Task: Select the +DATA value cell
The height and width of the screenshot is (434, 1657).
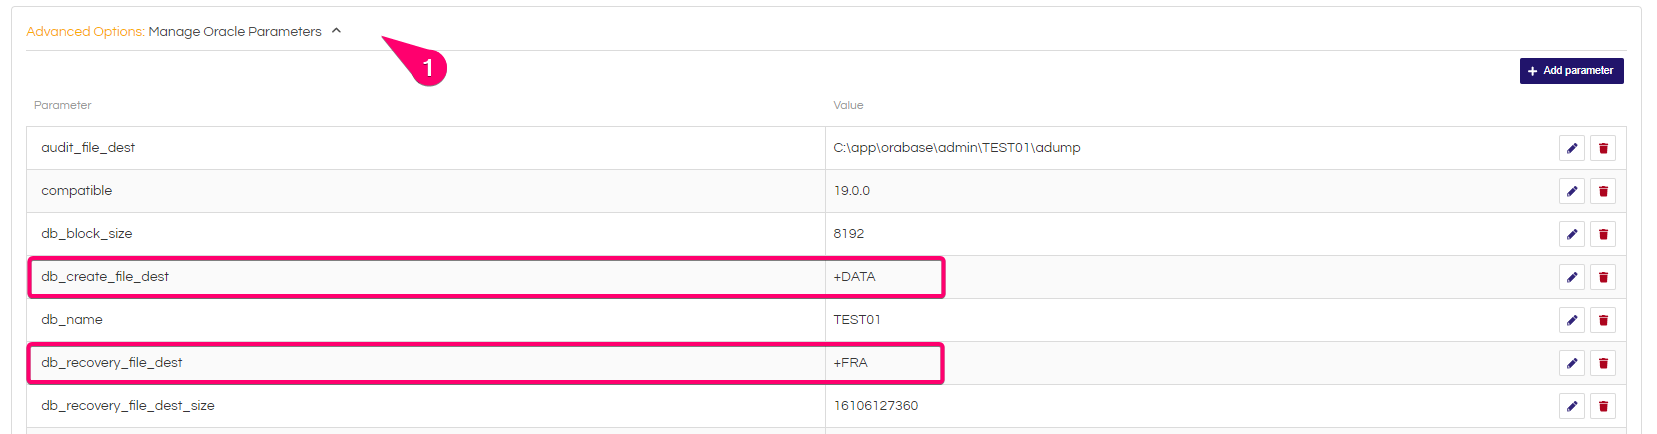Action: [854, 277]
